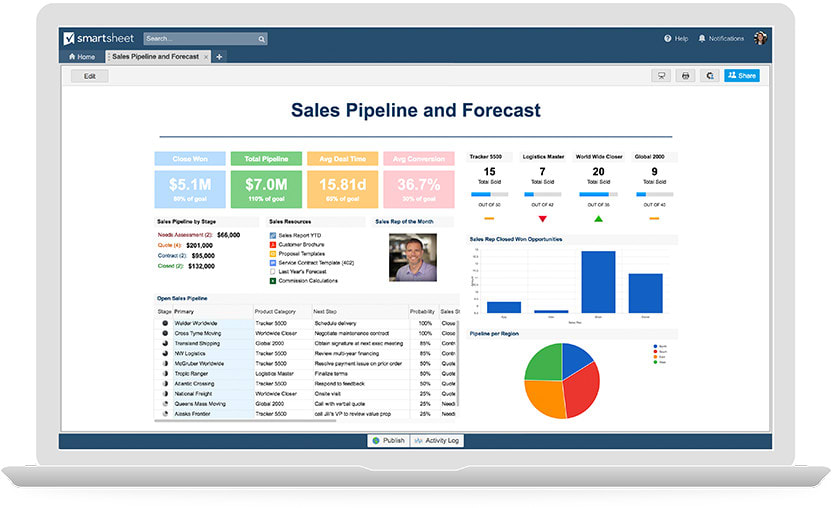Click the Smartsheet logo icon

69,38
